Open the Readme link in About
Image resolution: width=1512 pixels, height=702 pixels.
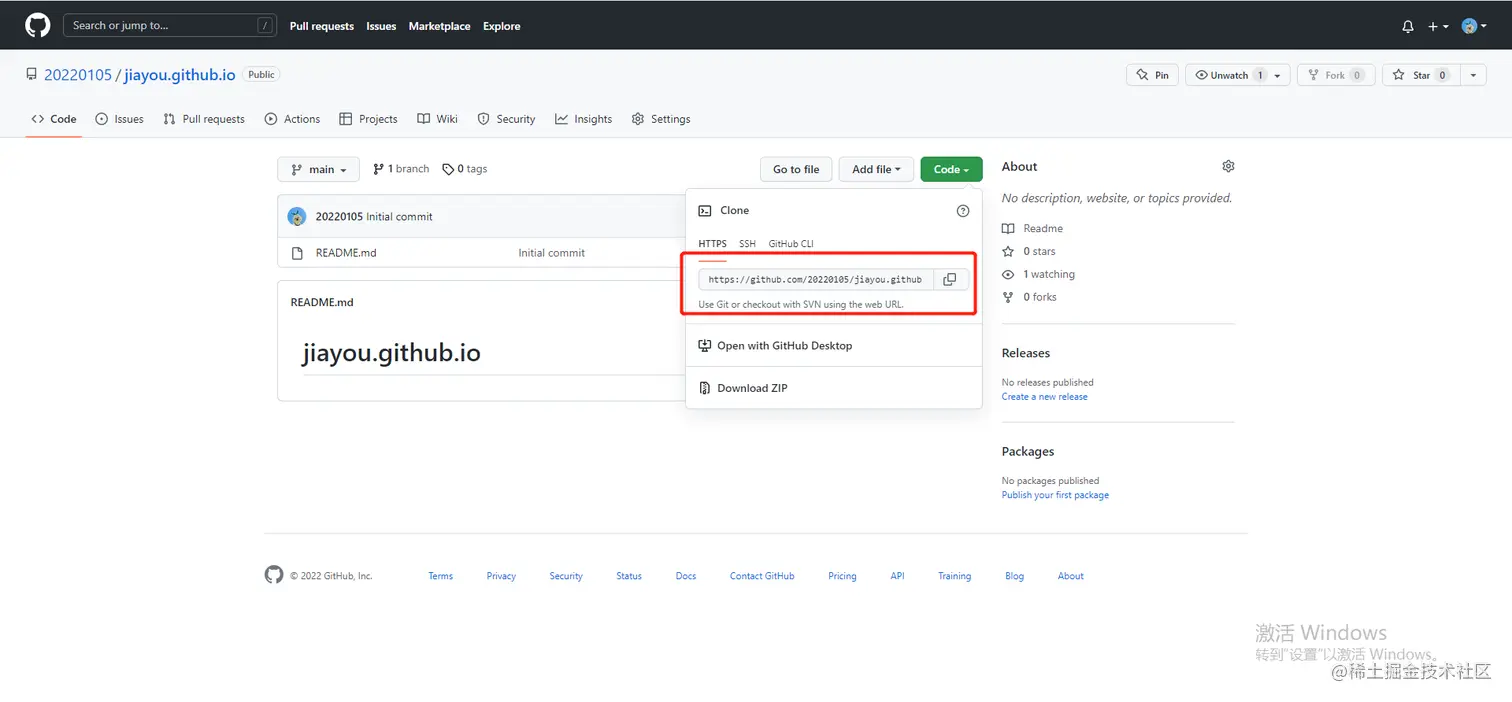click(1033, 229)
